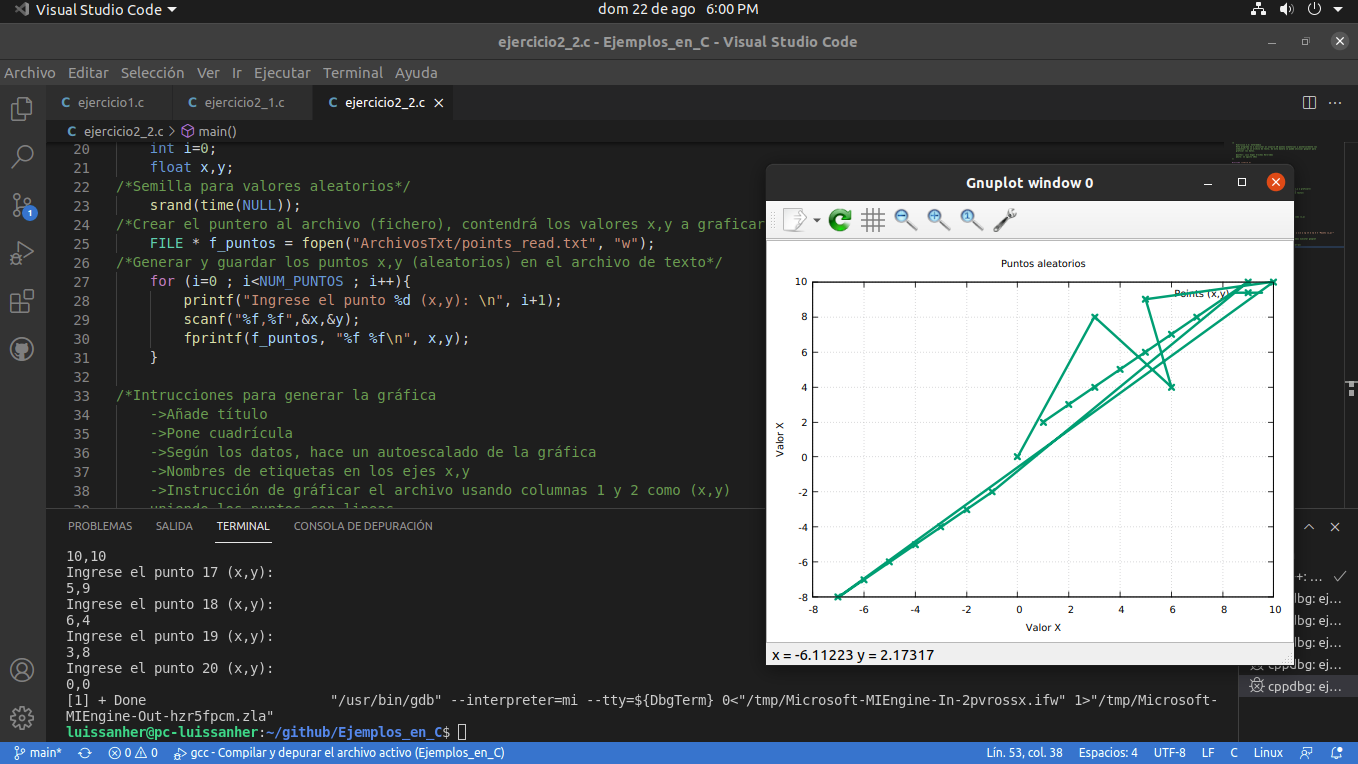1358x764 pixels.
Task: Toggle the grid on the Gnuplot plot
Action: [872, 220]
